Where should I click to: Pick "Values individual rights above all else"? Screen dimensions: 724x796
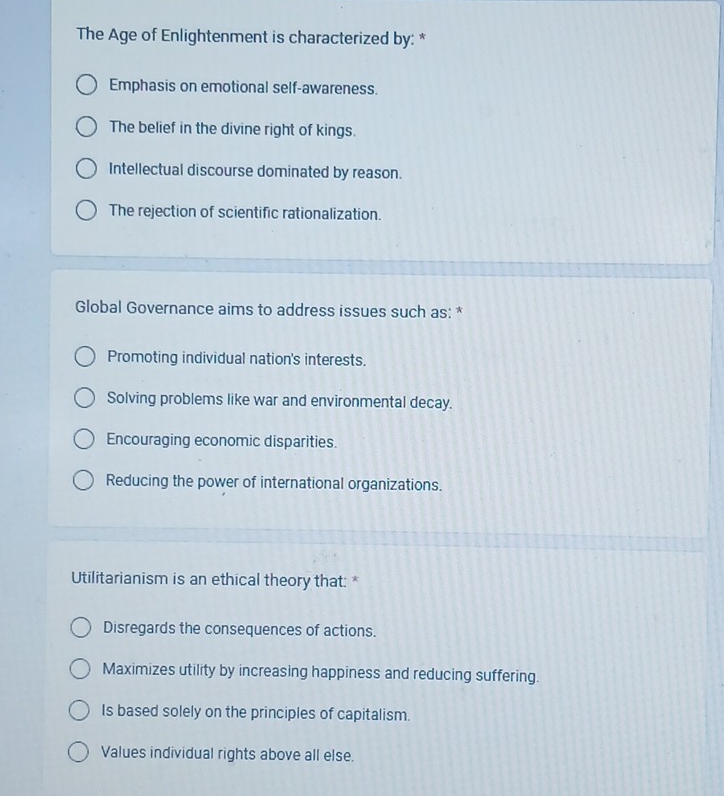pos(79,752)
